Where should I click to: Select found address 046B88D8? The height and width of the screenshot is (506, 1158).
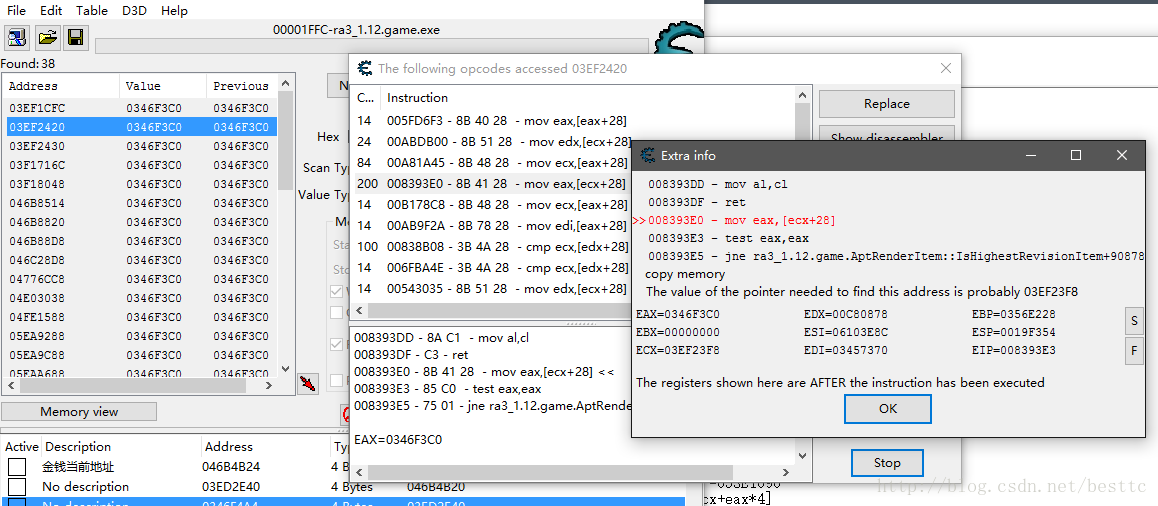(140, 241)
